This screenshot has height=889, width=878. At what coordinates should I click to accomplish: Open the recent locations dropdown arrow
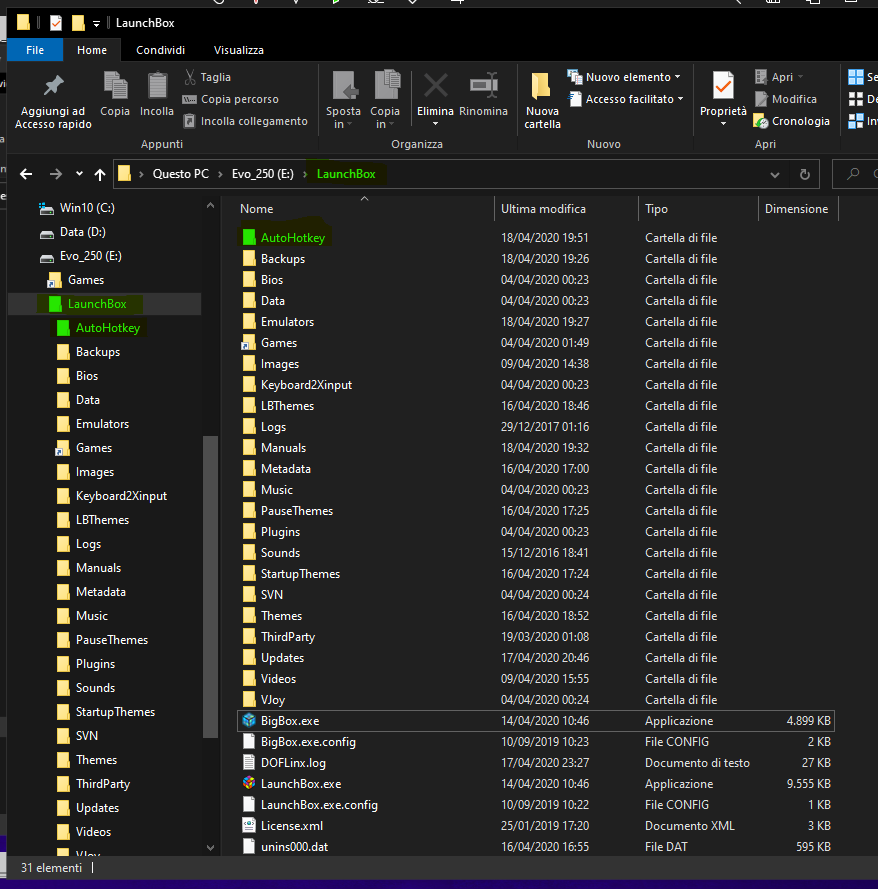point(79,174)
